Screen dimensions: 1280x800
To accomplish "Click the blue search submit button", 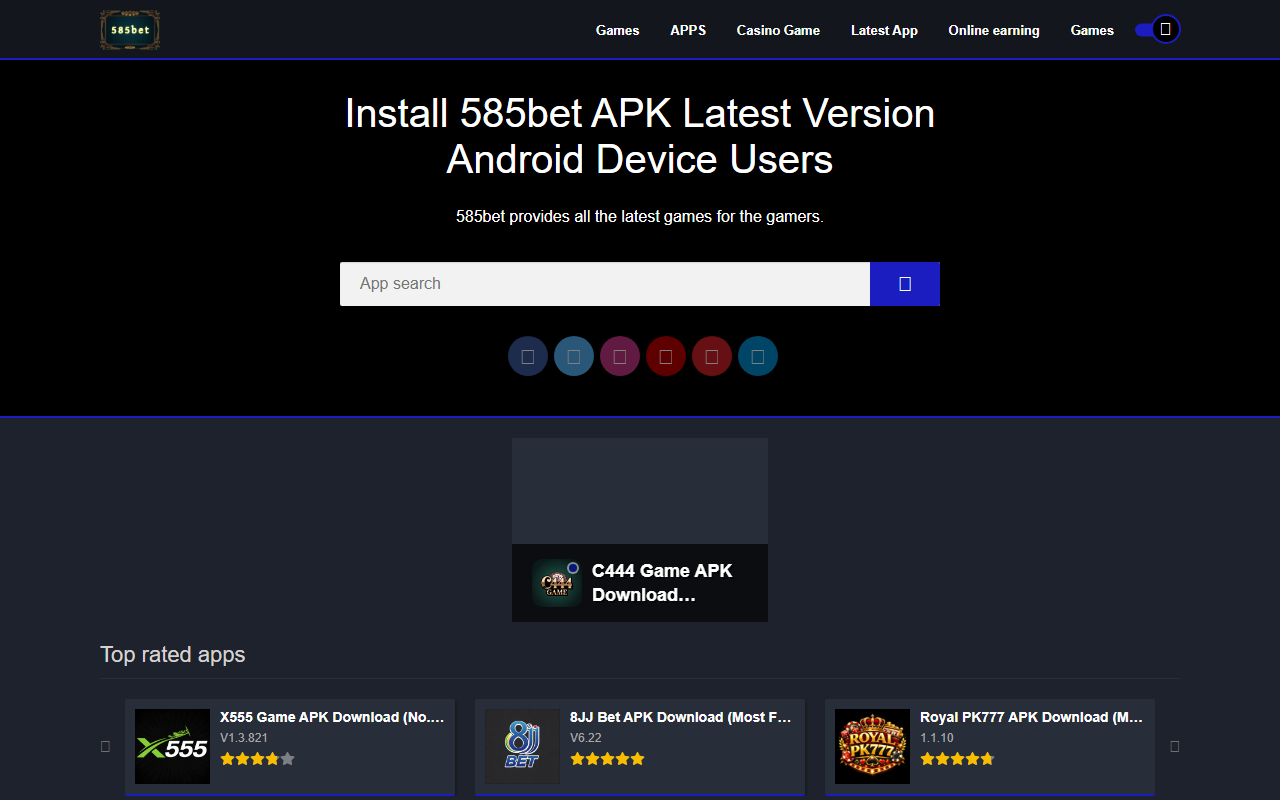I will 905,284.
